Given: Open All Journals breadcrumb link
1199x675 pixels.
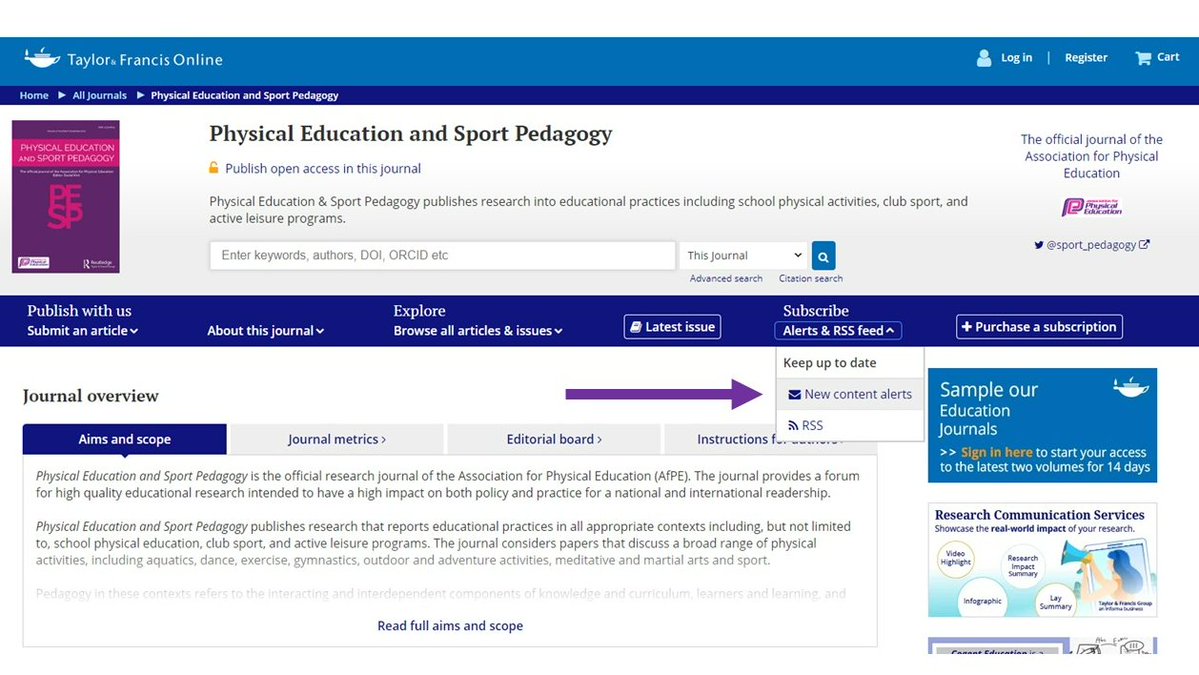Looking at the screenshot, I should [99, 96].
